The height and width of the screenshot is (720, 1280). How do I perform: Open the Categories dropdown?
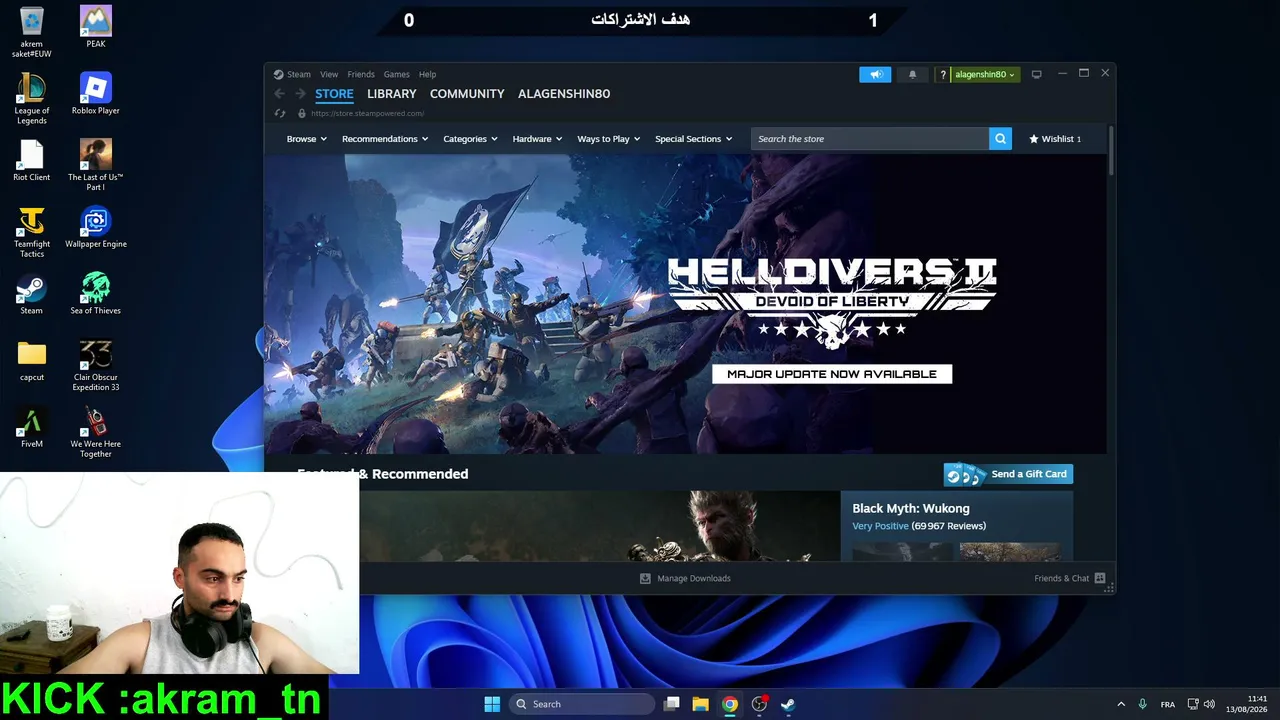pos(470,139)
